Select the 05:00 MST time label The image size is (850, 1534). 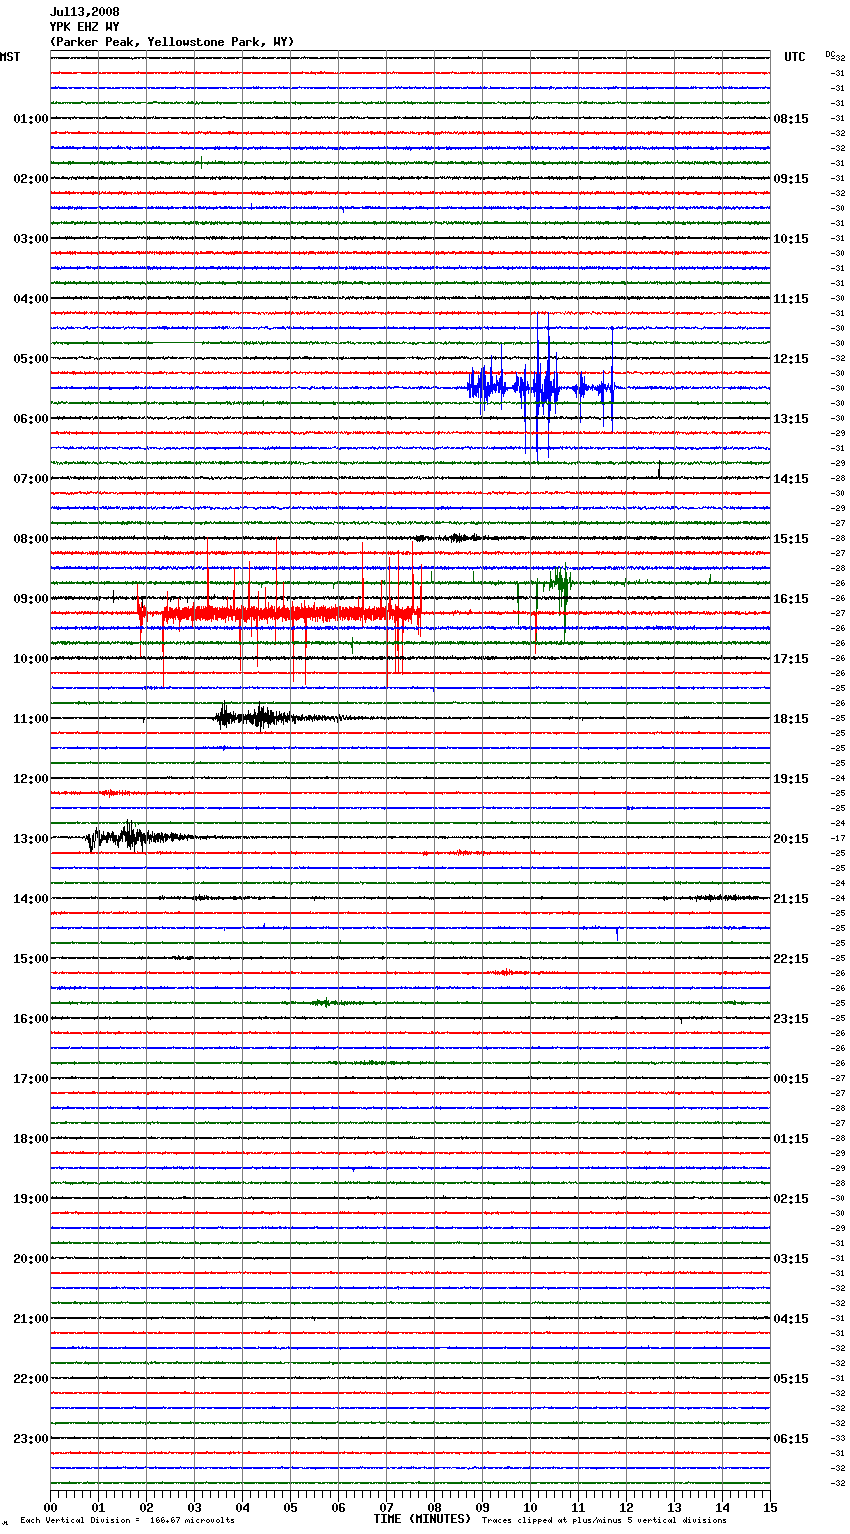30,359
